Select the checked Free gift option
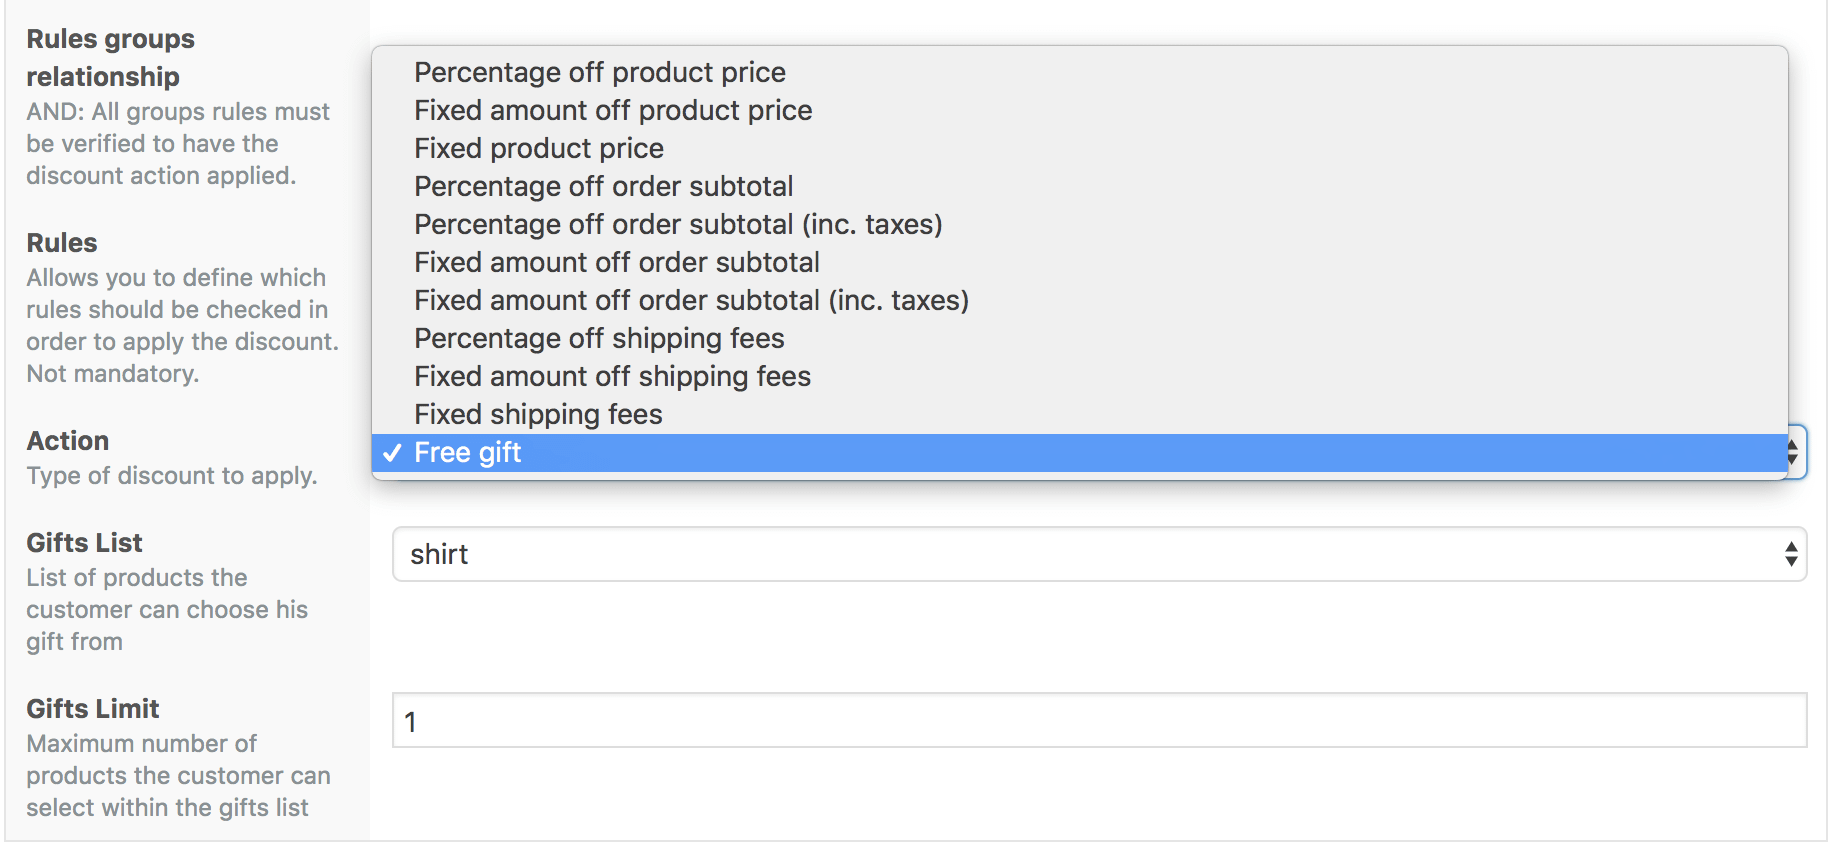This screenshot has height=858, width=1840. pos(1079,453)
